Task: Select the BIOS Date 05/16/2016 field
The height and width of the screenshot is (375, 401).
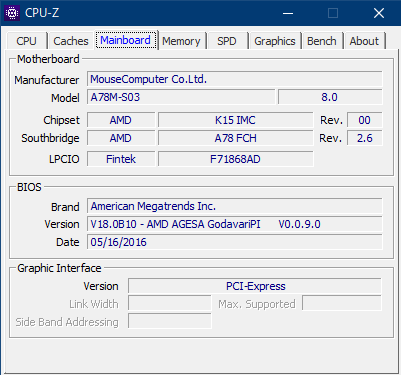Action: coord(235,242)
